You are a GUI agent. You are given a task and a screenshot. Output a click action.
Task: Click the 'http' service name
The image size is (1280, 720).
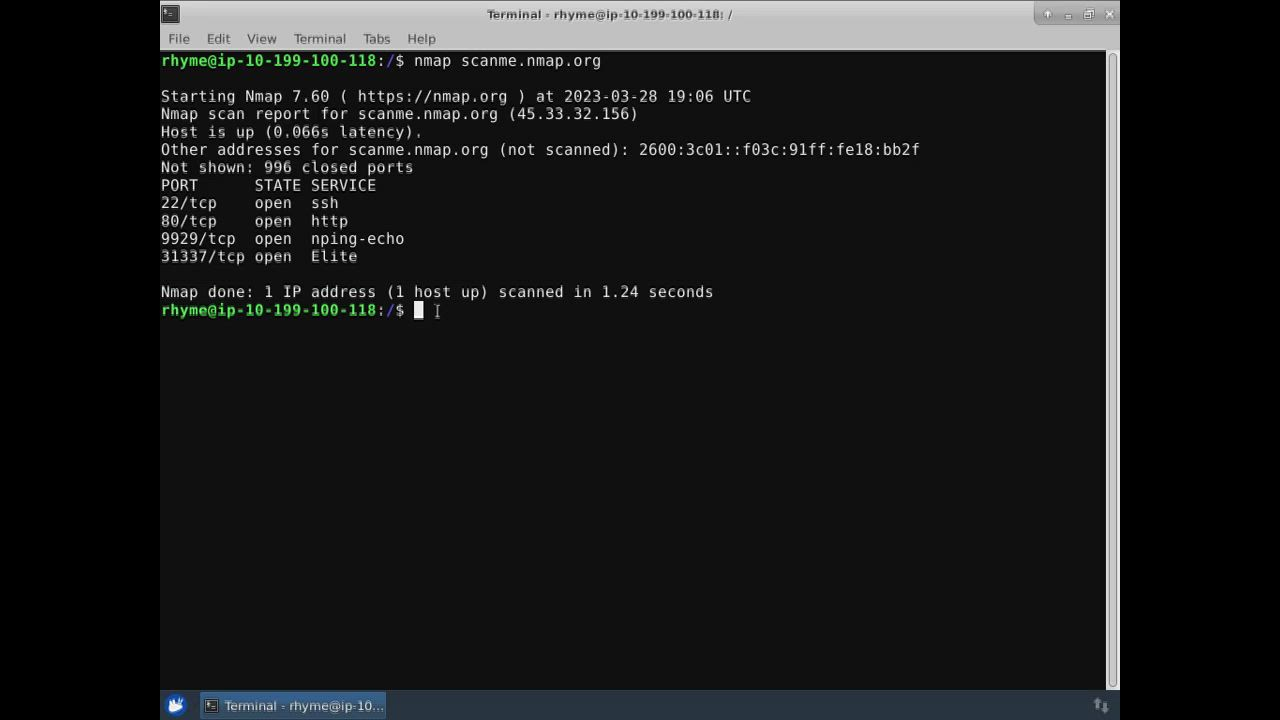point(329,221)
